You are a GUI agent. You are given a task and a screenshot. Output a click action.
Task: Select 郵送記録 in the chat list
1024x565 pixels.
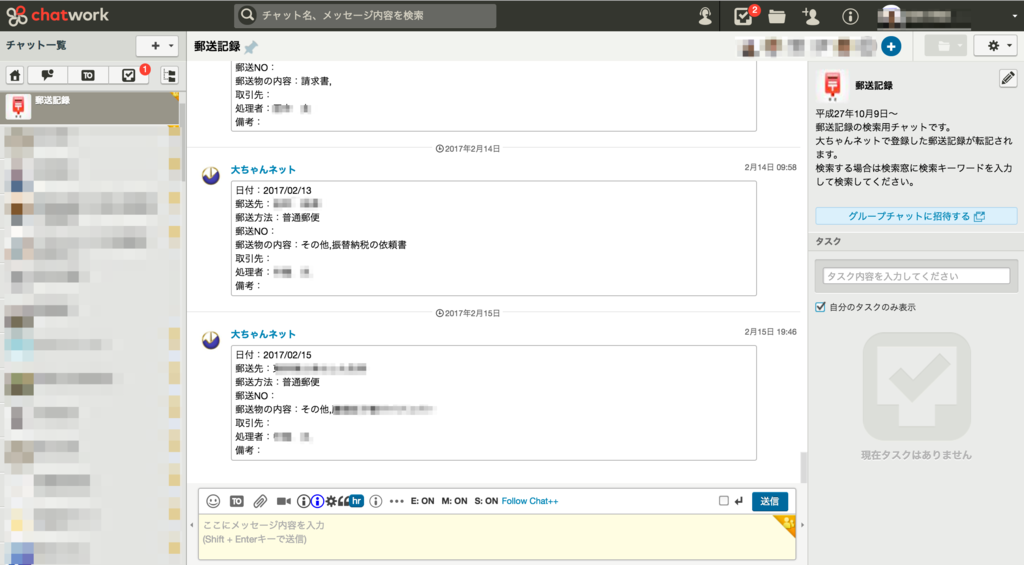pyautogui.click(x=90, y=108)
